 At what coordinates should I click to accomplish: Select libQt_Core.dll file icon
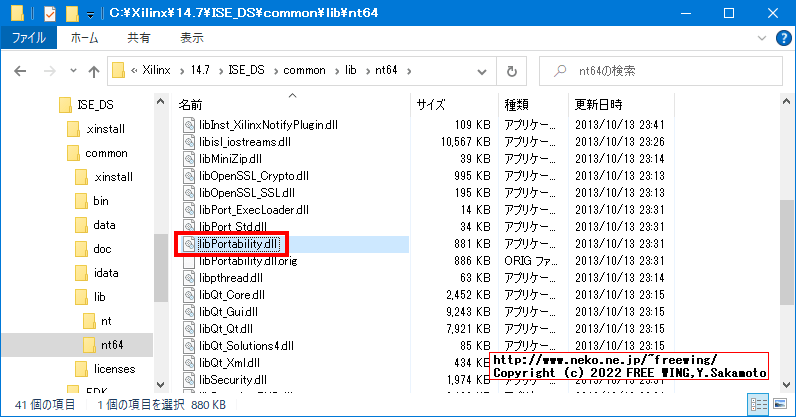pos(189,295)
